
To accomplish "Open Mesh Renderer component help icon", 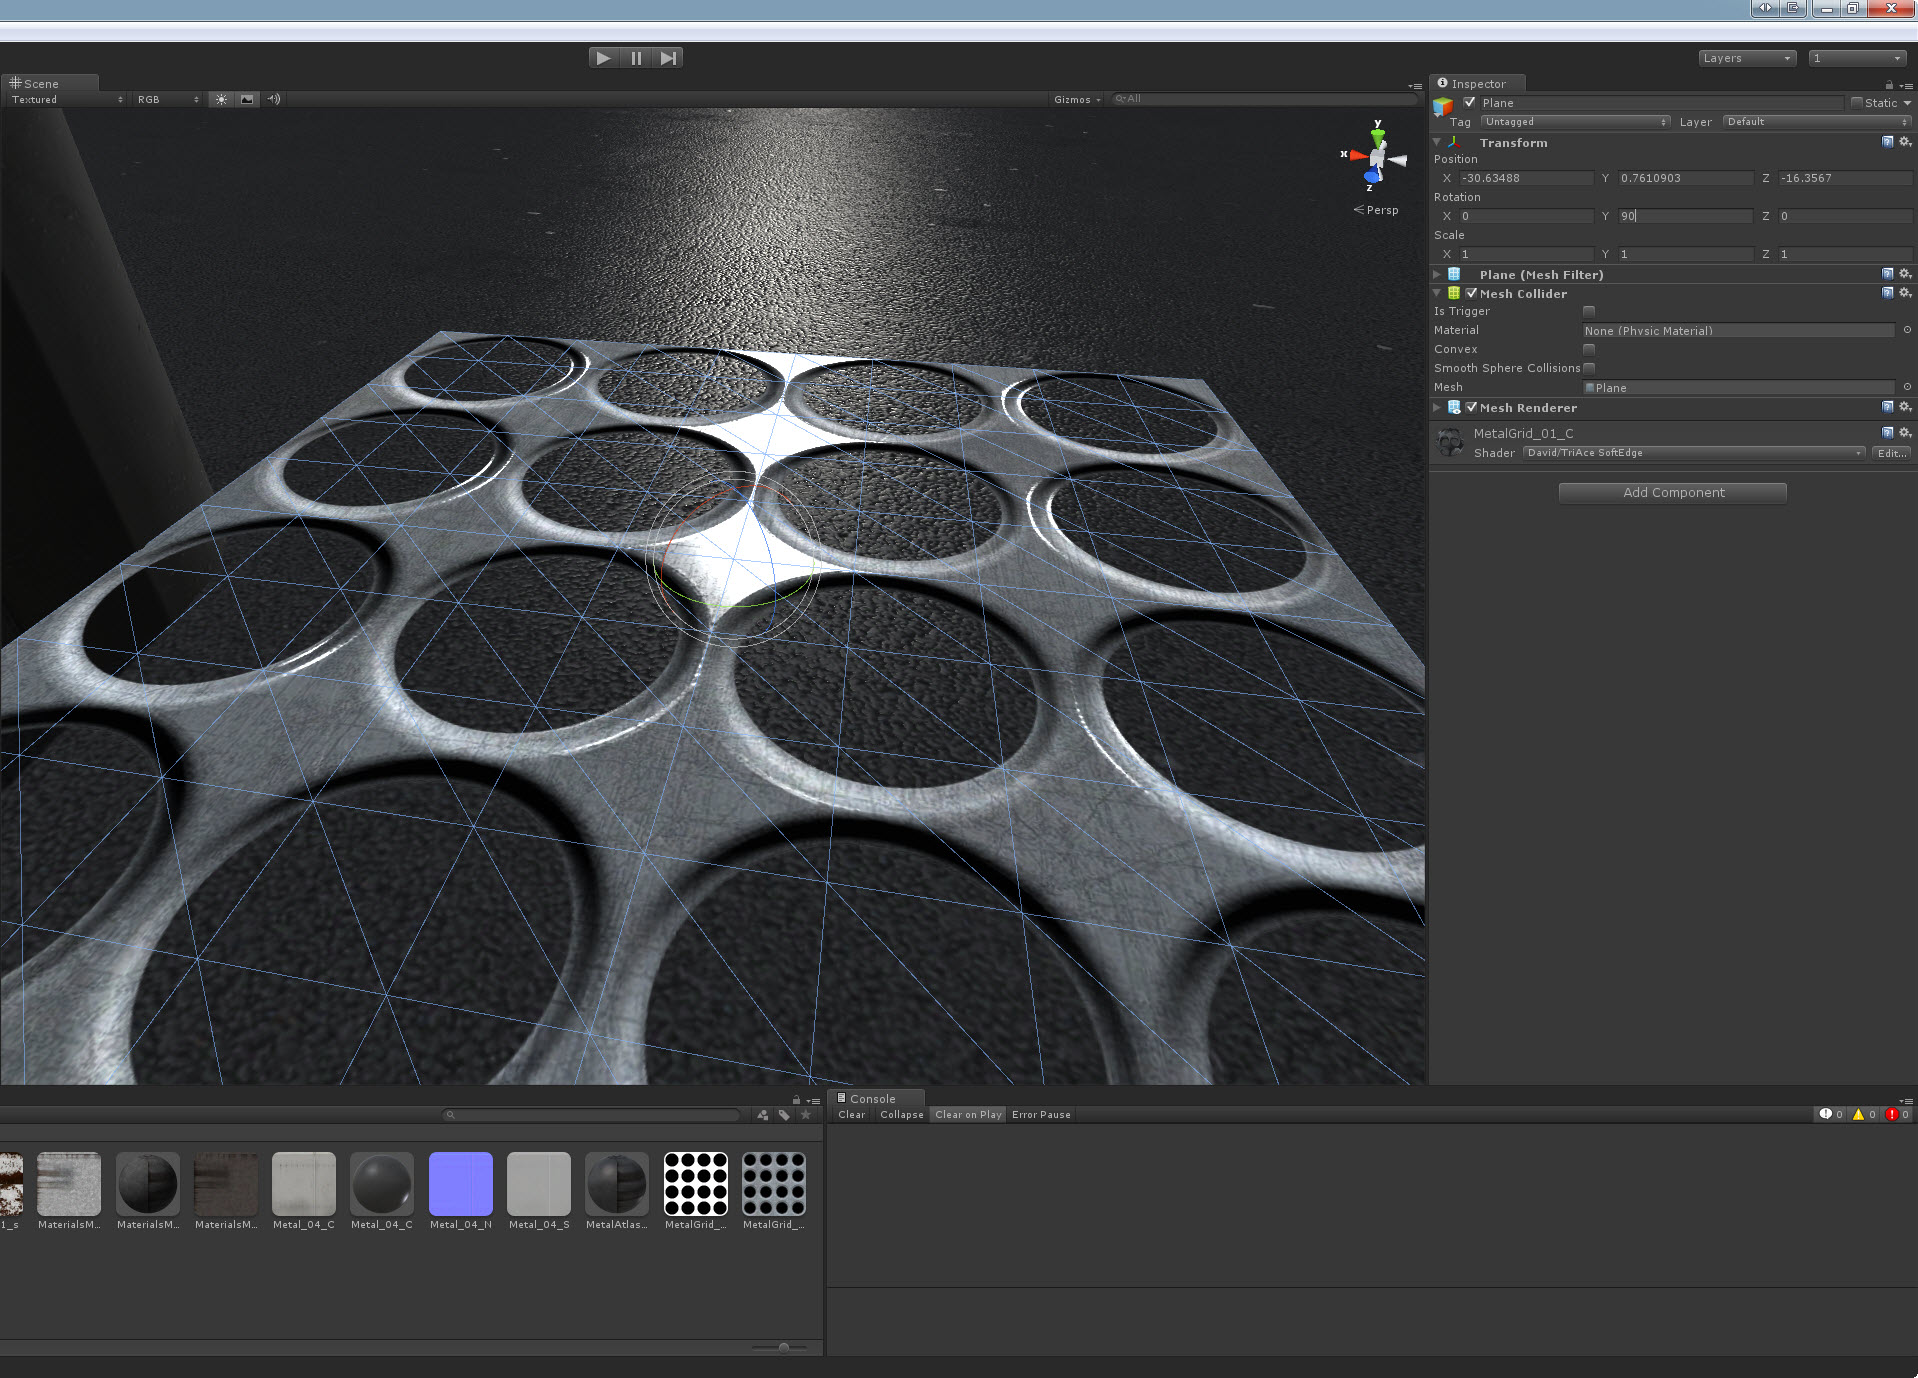I will 1887,407.
